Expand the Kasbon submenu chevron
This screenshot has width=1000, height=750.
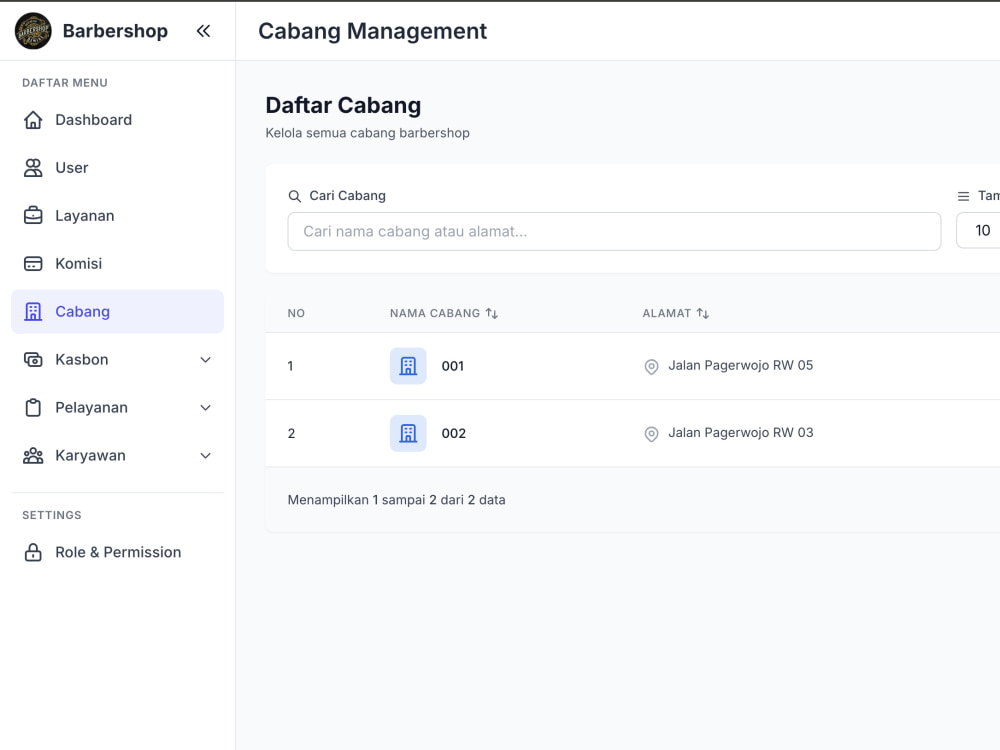point(205,360)
